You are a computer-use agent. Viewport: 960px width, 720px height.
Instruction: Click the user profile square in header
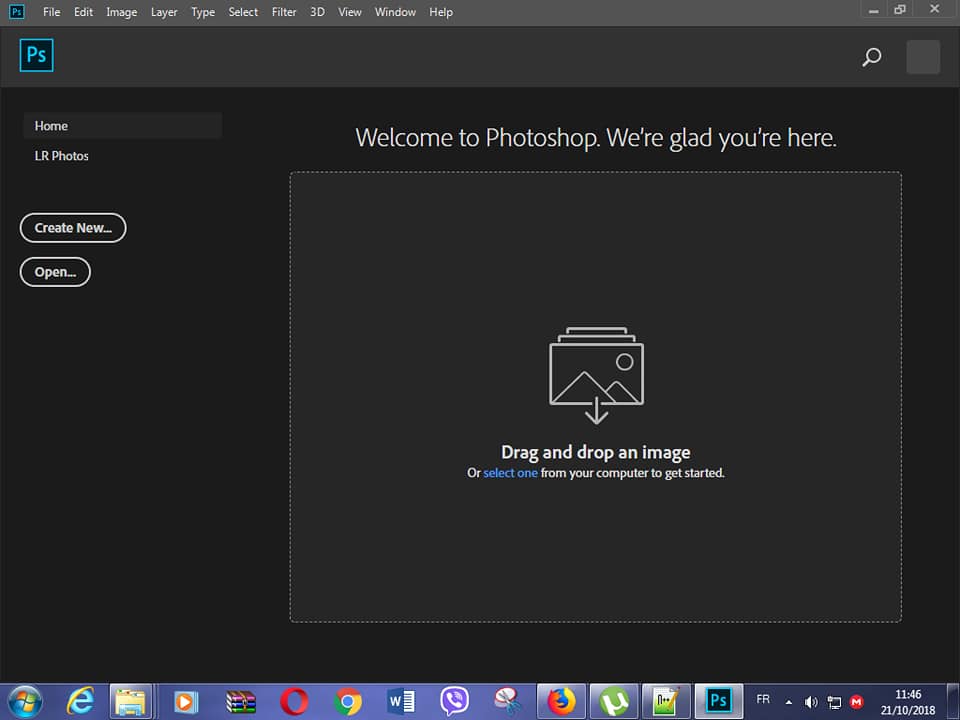click(x=923, y=57)
